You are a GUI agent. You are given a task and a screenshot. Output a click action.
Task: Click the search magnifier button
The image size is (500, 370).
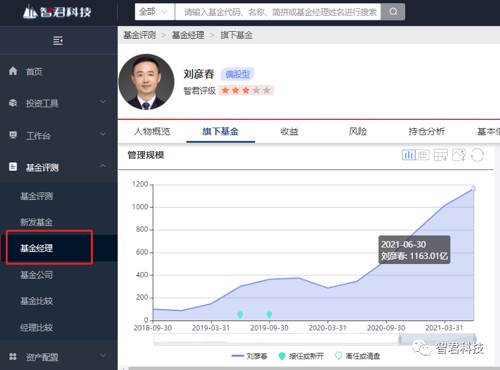point(393,12)
